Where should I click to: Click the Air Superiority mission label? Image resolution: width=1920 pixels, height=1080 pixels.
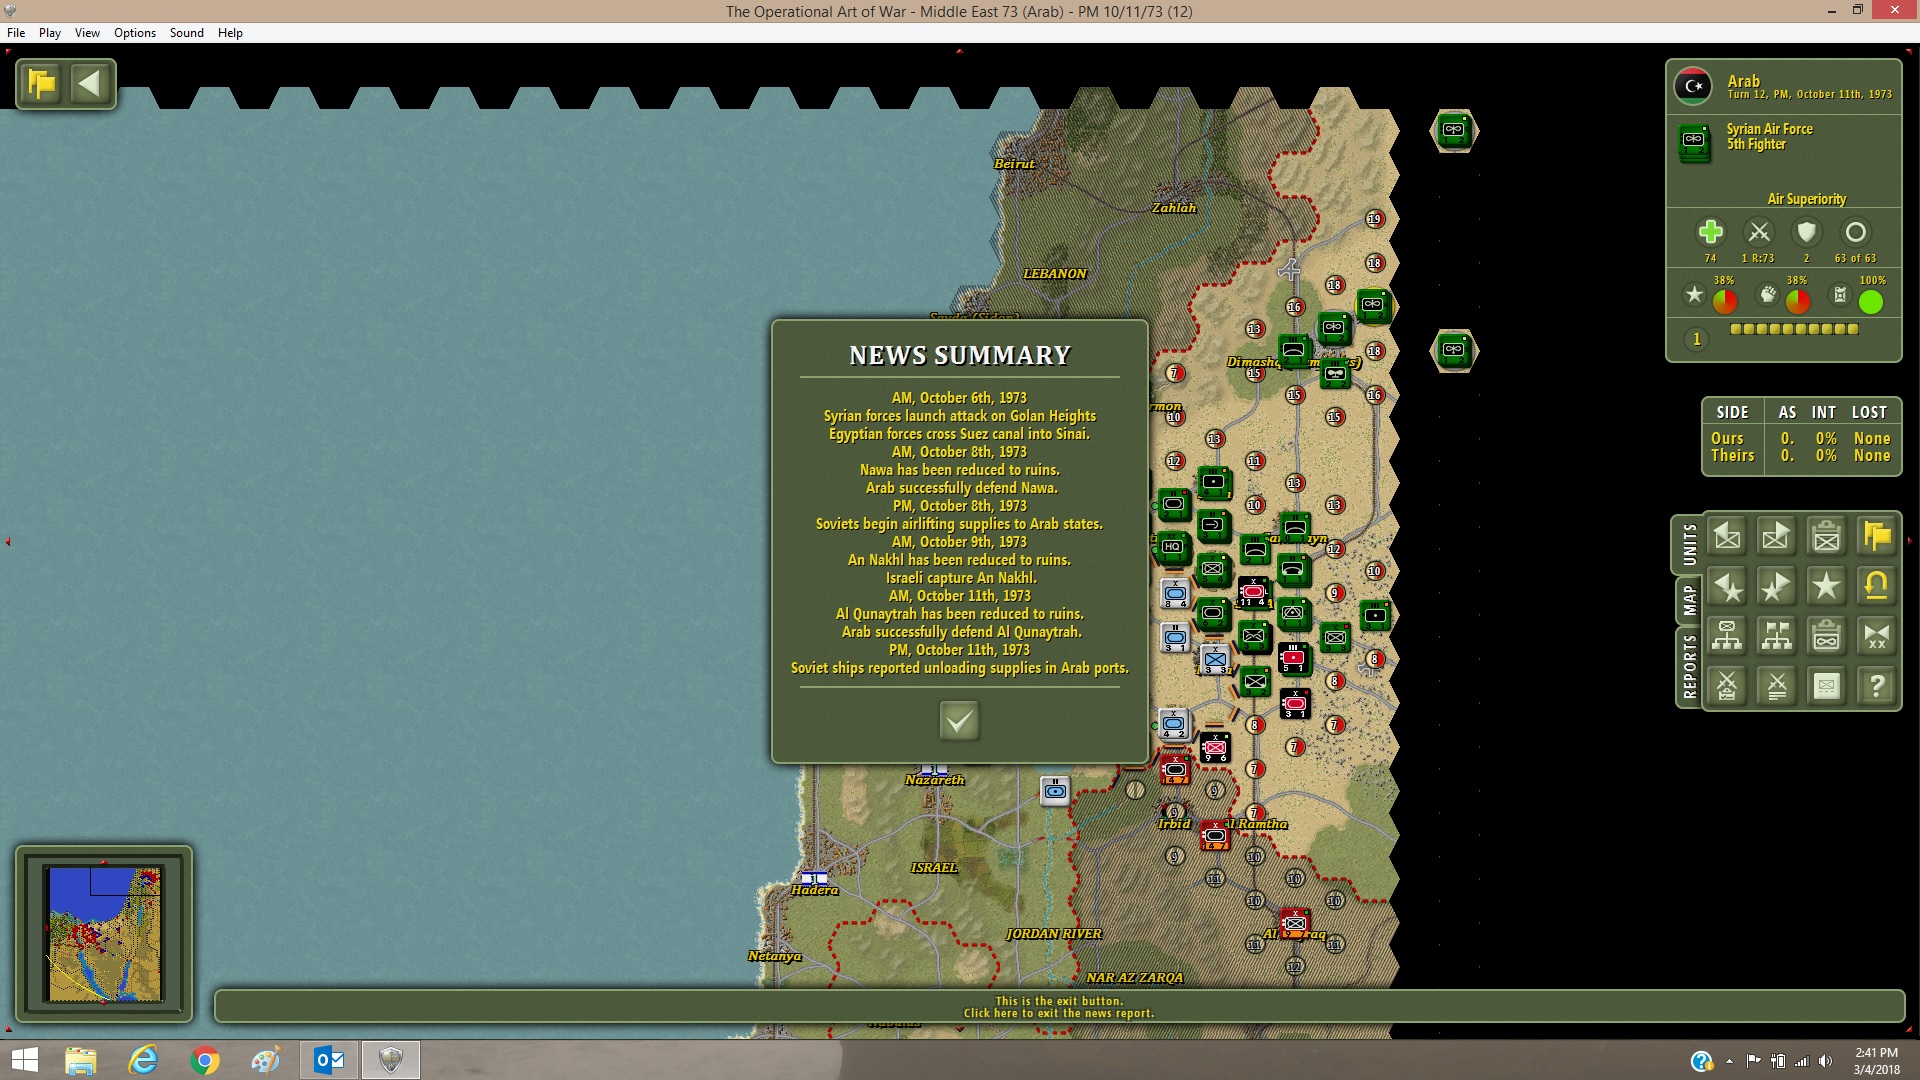[x=1806, y=199]
